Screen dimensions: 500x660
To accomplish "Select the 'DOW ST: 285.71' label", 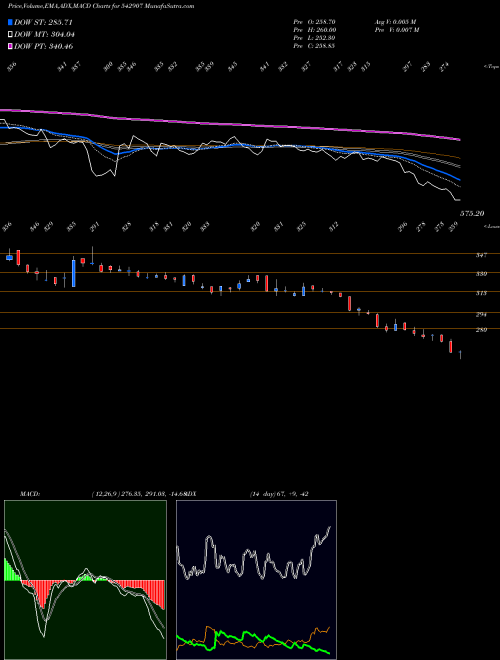I will point(44,22).
